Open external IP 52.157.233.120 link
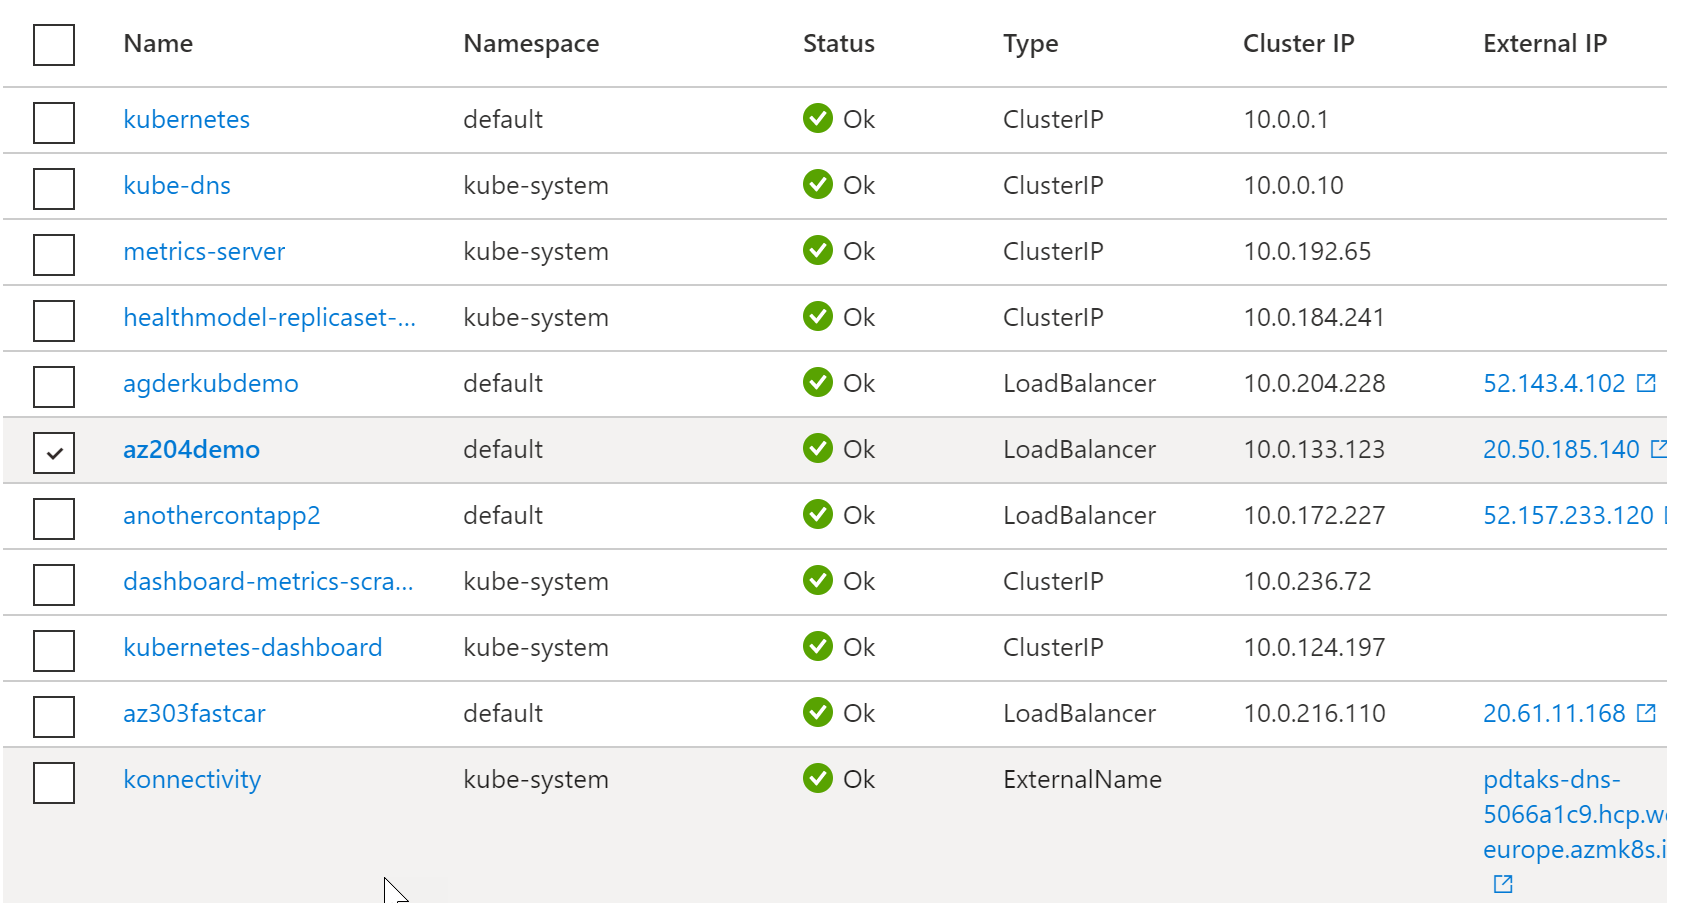This screenshot has height=903, width=1685. (x=1567, y=515)
